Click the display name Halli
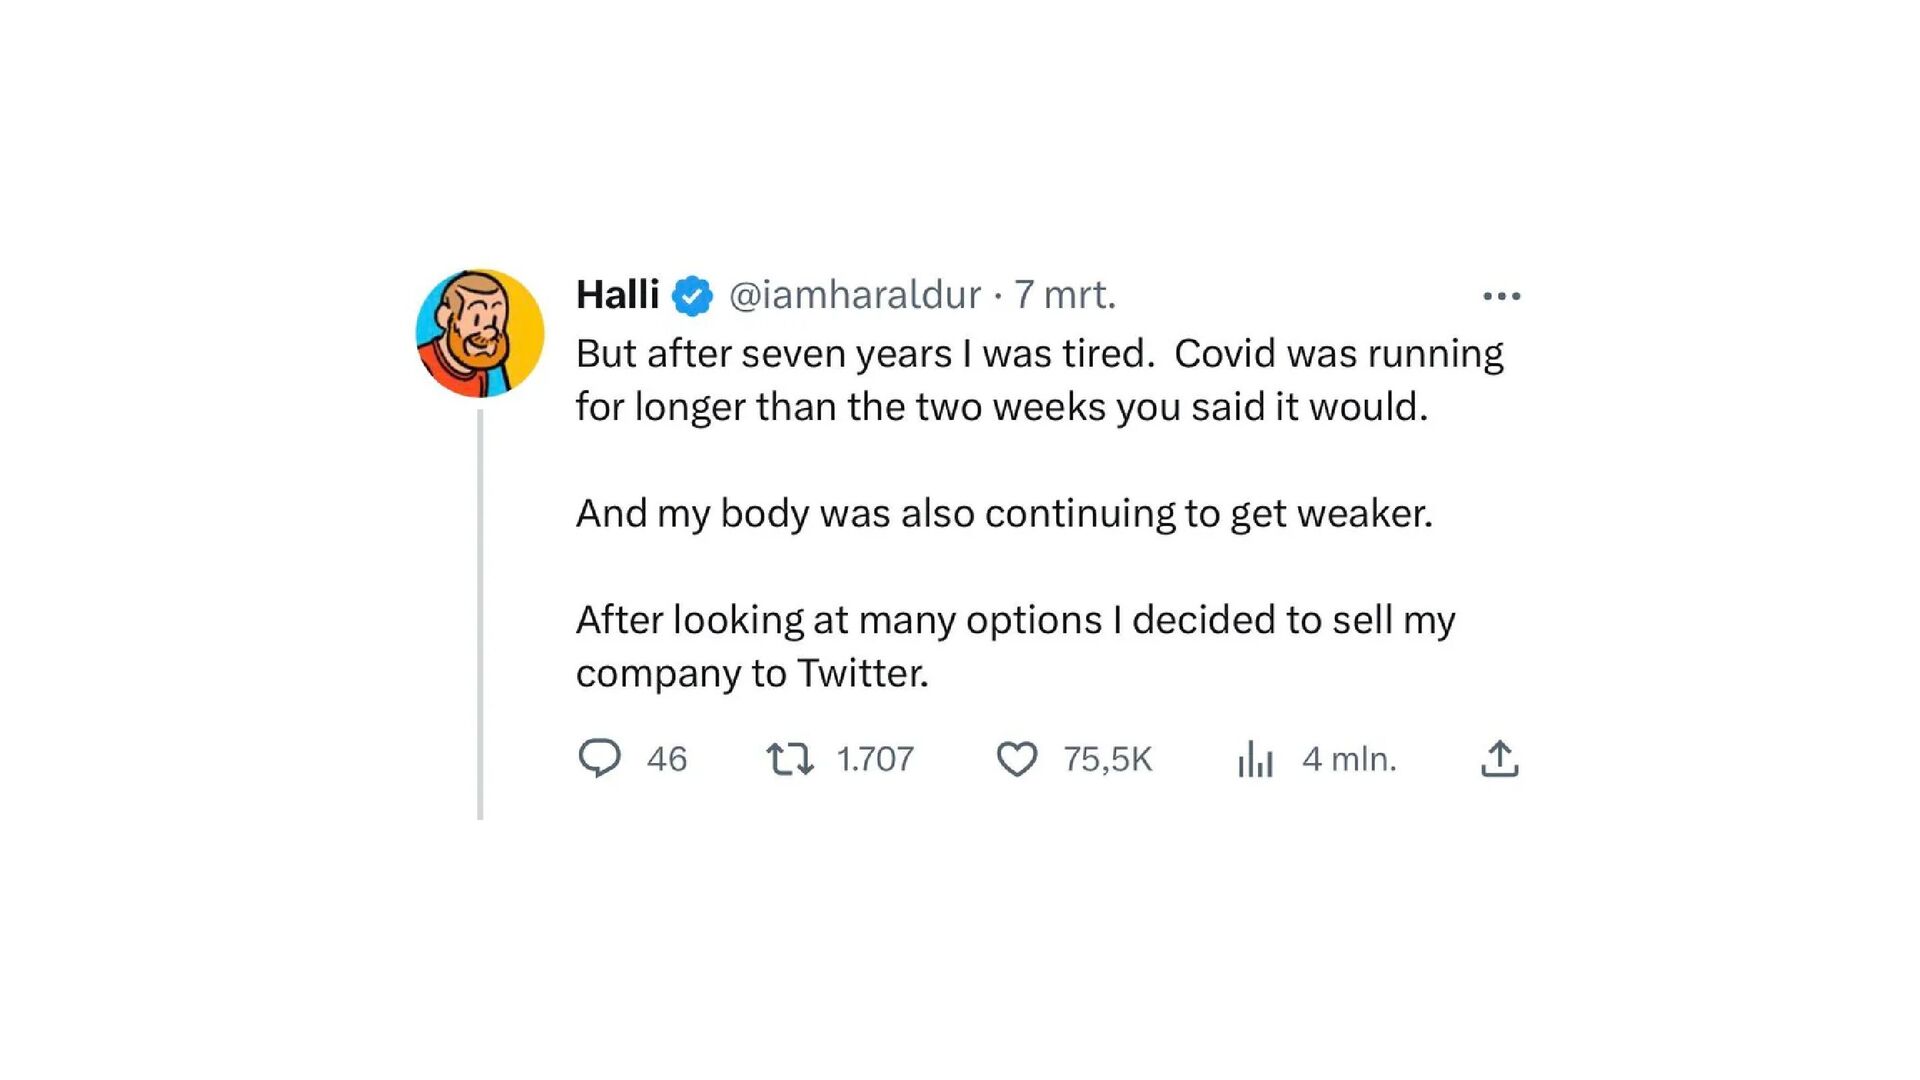 617,295
